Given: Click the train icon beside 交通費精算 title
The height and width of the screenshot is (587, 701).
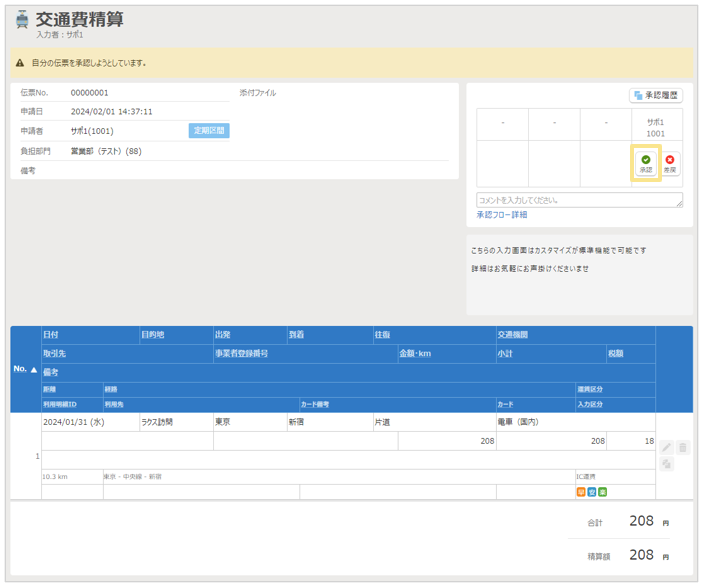Looking at the screenshot, I should point(22,21).
